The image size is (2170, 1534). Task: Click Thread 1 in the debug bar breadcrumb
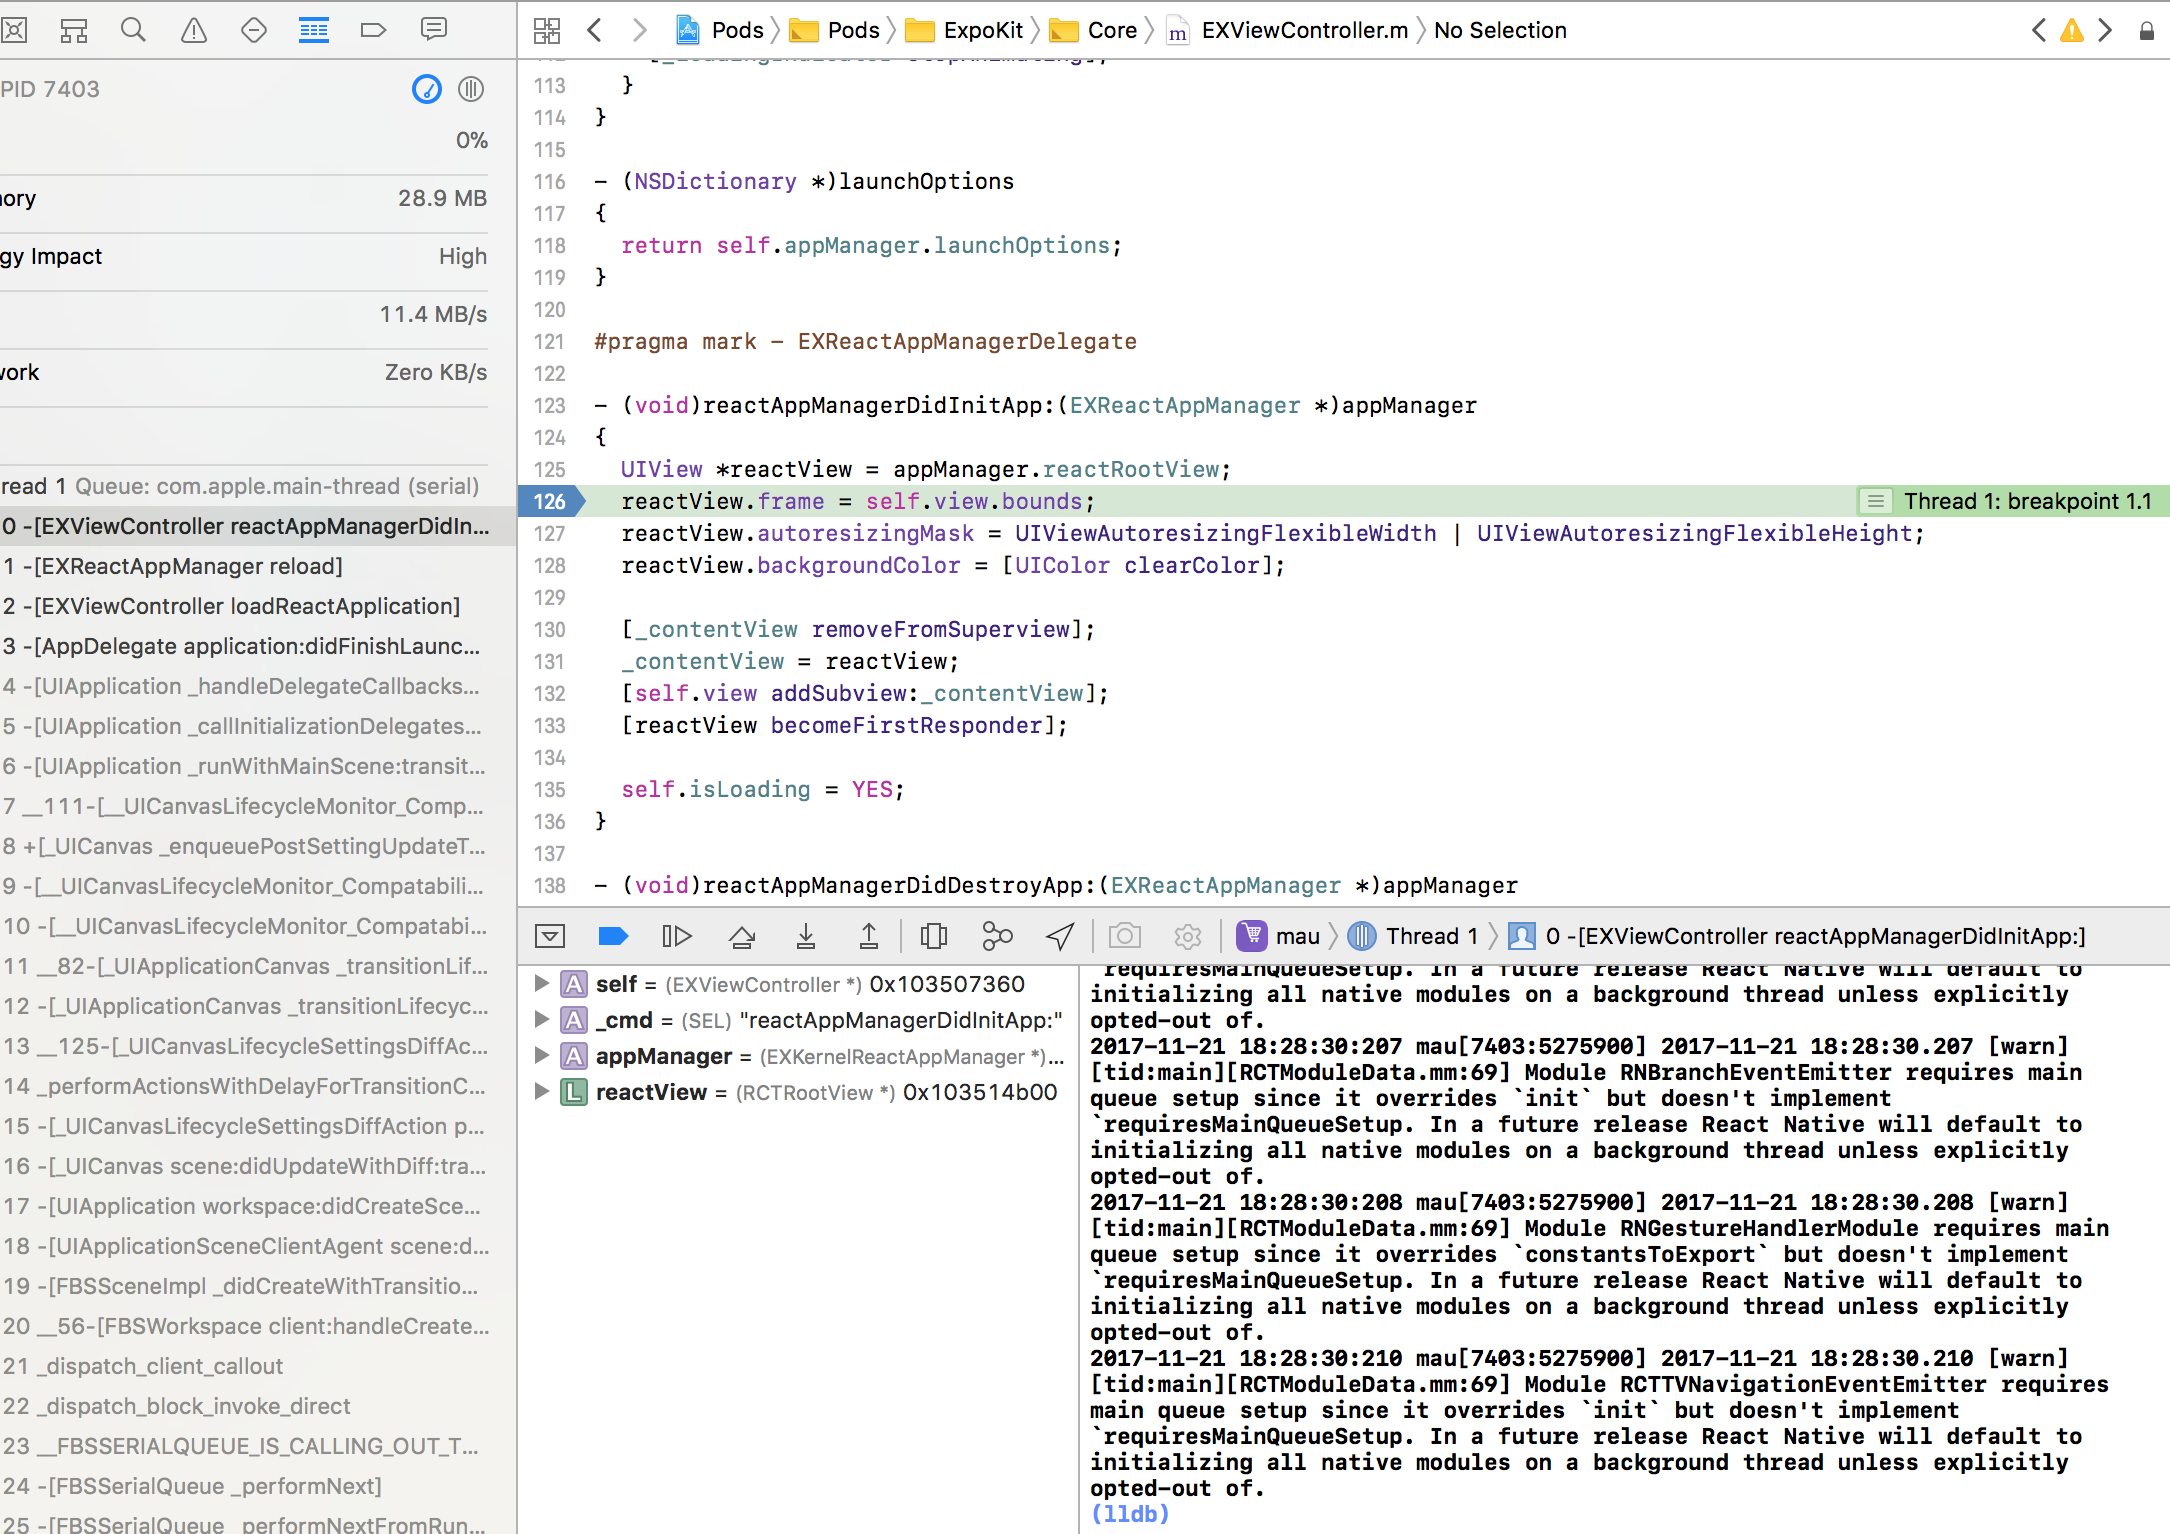pos(1430,936)
